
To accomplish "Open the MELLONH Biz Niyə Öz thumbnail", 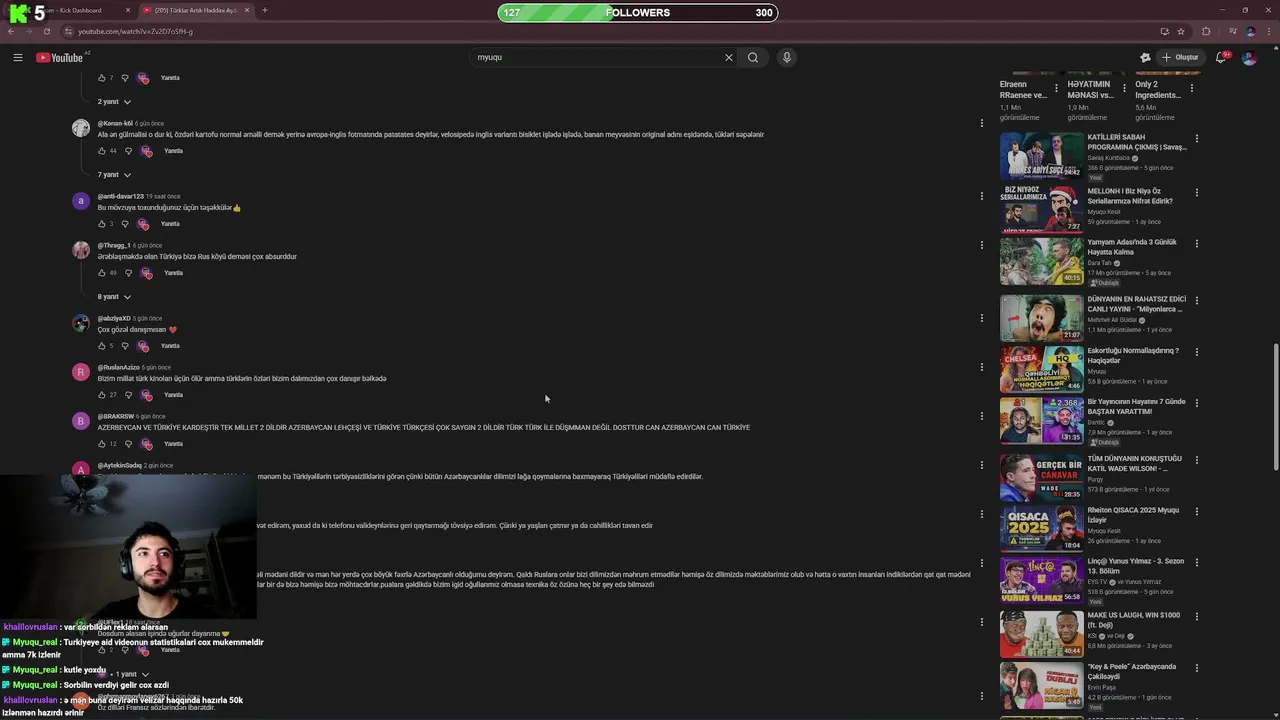I will tap(1041, 210).
